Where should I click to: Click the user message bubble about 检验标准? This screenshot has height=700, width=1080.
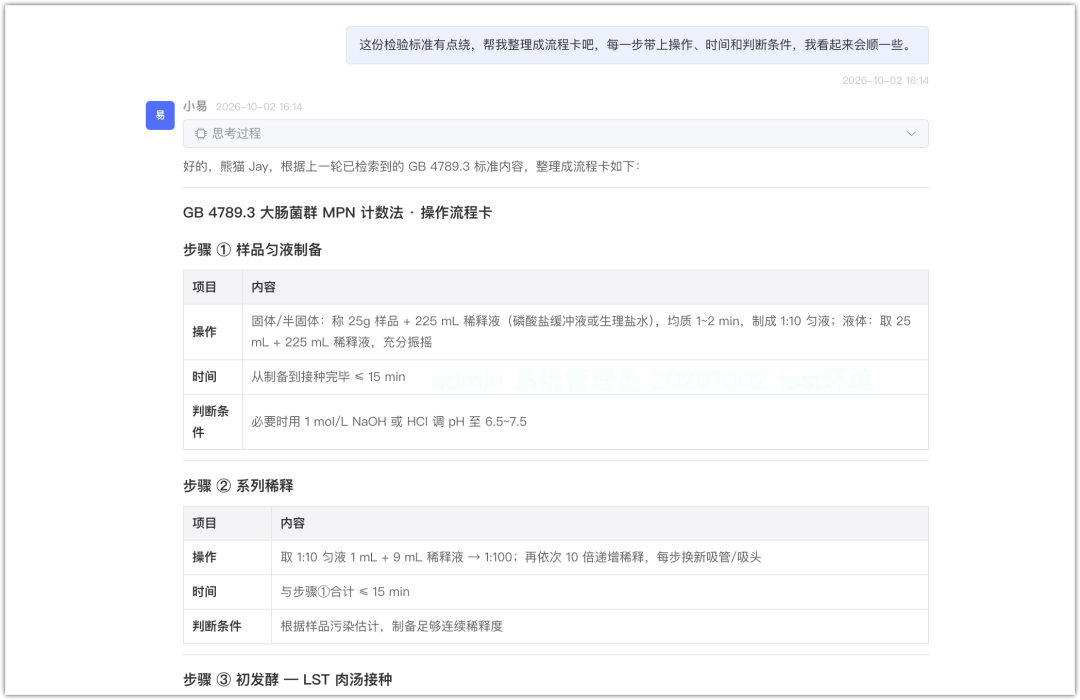coord(637,45)
